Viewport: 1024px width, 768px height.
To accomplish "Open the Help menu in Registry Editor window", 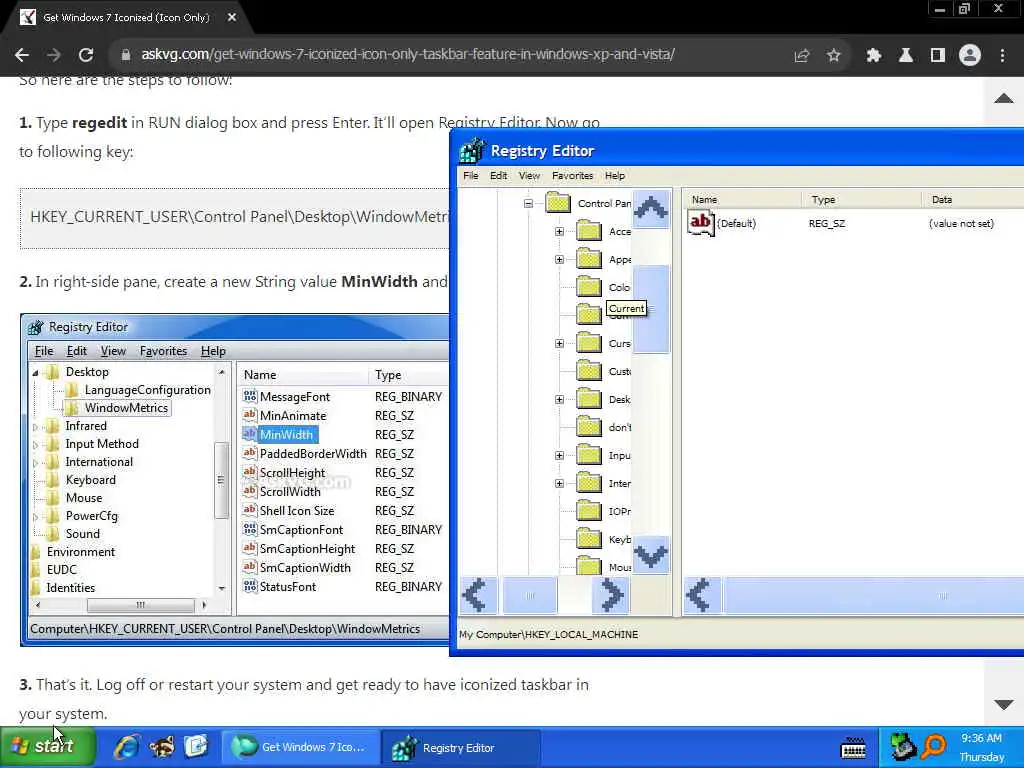I will coord(615,176).
